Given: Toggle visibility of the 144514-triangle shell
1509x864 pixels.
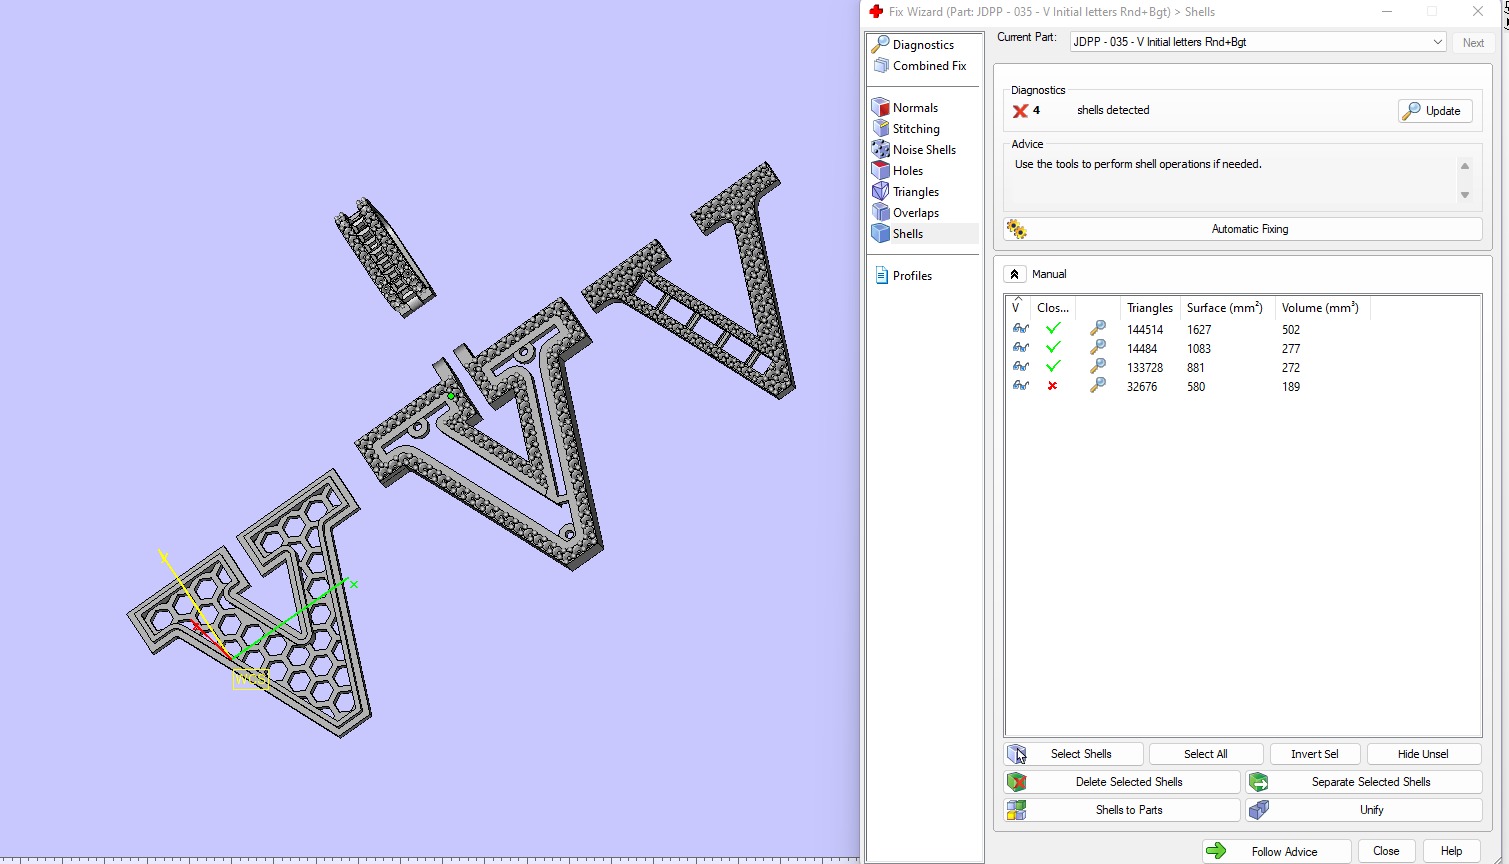Looking at the screenshot, I should (1020, 329).
